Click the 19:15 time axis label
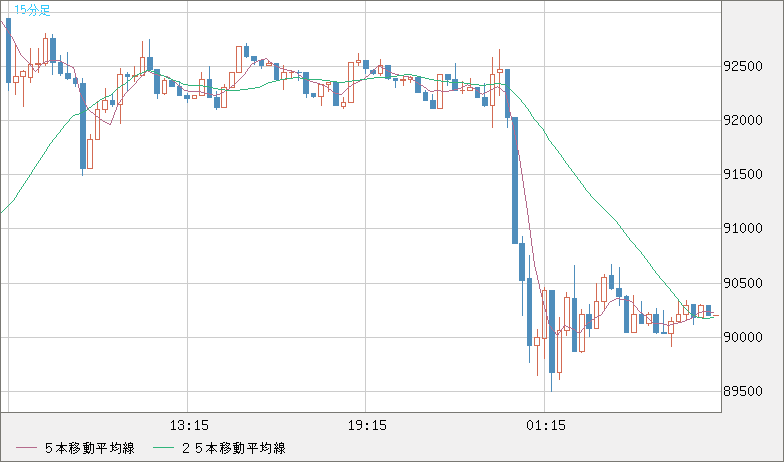Screen dimensions: 784x462 click(367, 425)
